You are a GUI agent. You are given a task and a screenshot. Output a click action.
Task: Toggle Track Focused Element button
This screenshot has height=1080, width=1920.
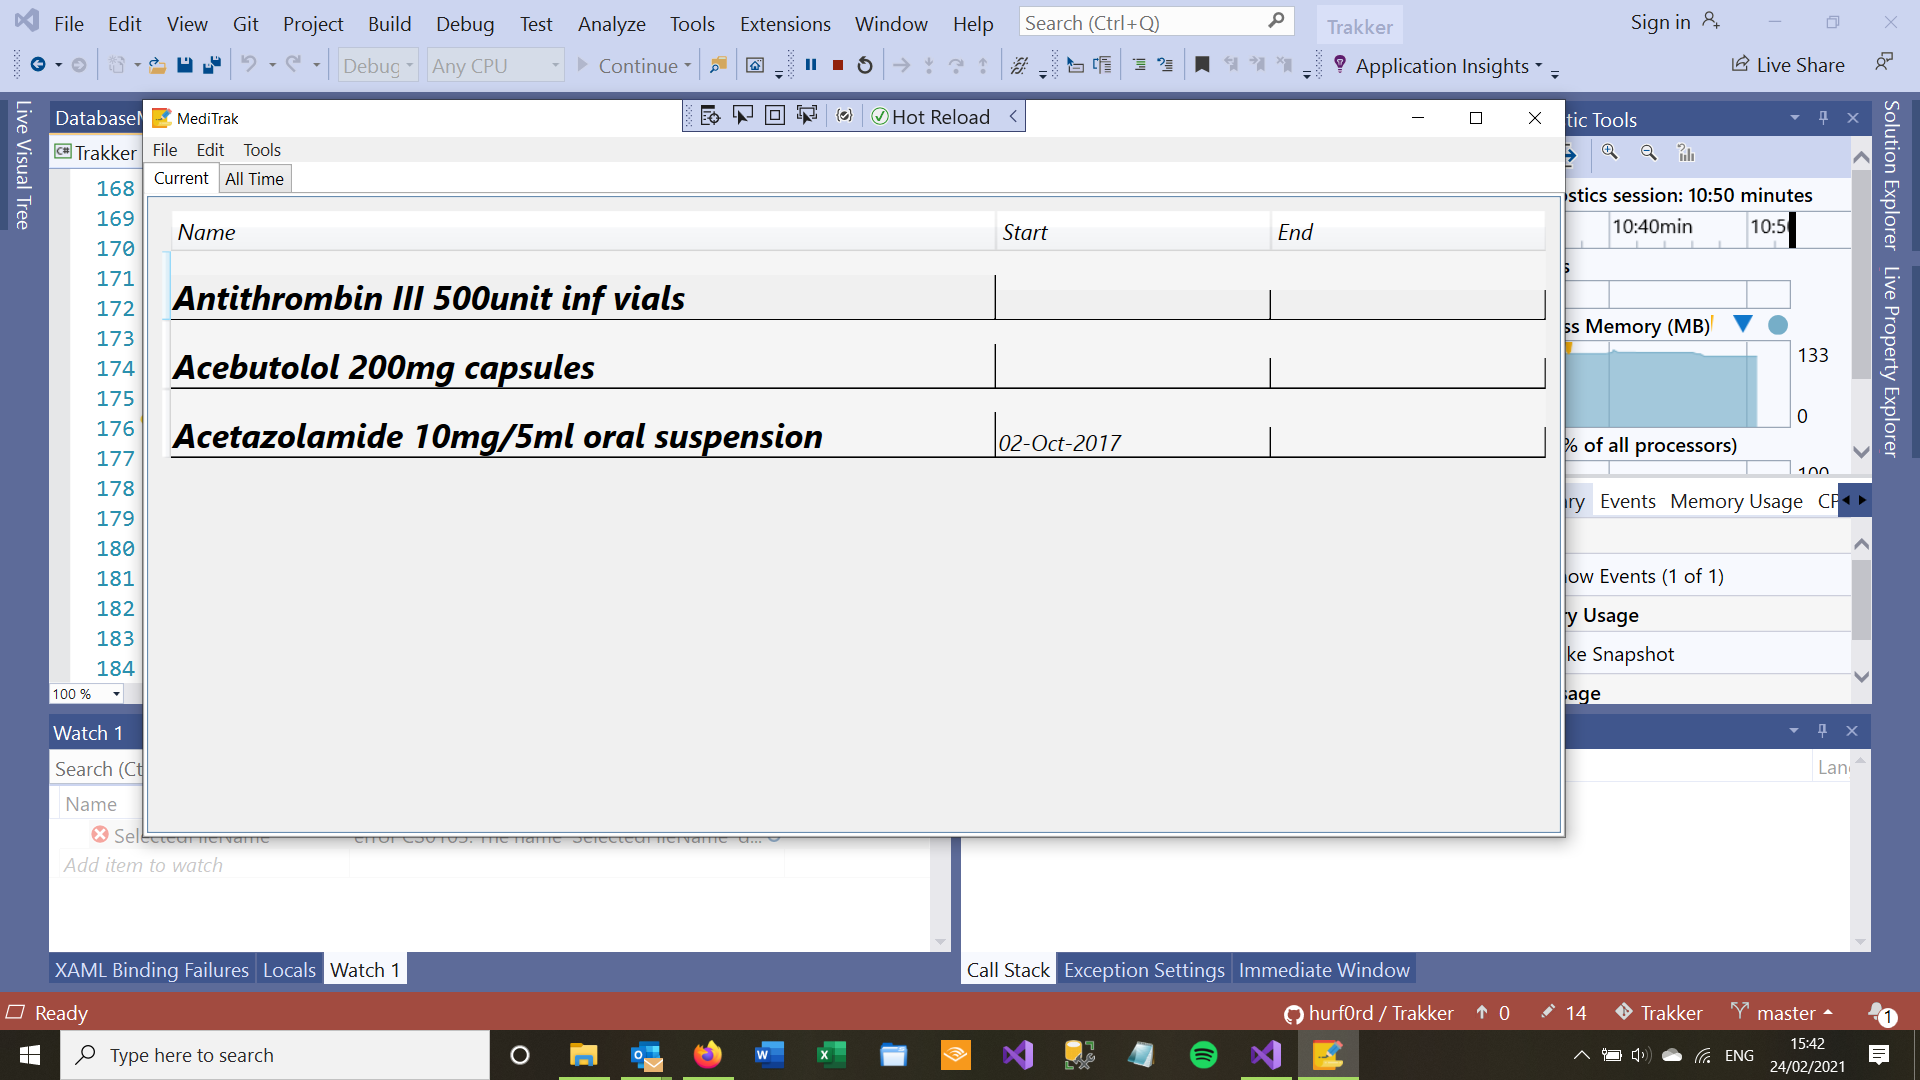click(806, 116)
